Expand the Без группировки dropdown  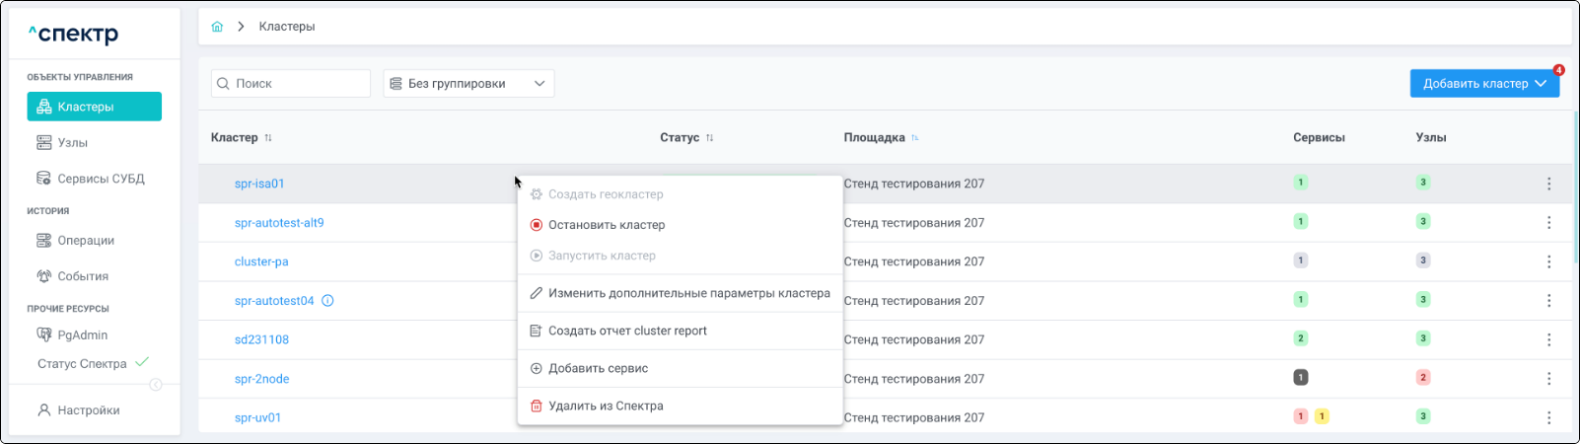(x=468, y=84)
